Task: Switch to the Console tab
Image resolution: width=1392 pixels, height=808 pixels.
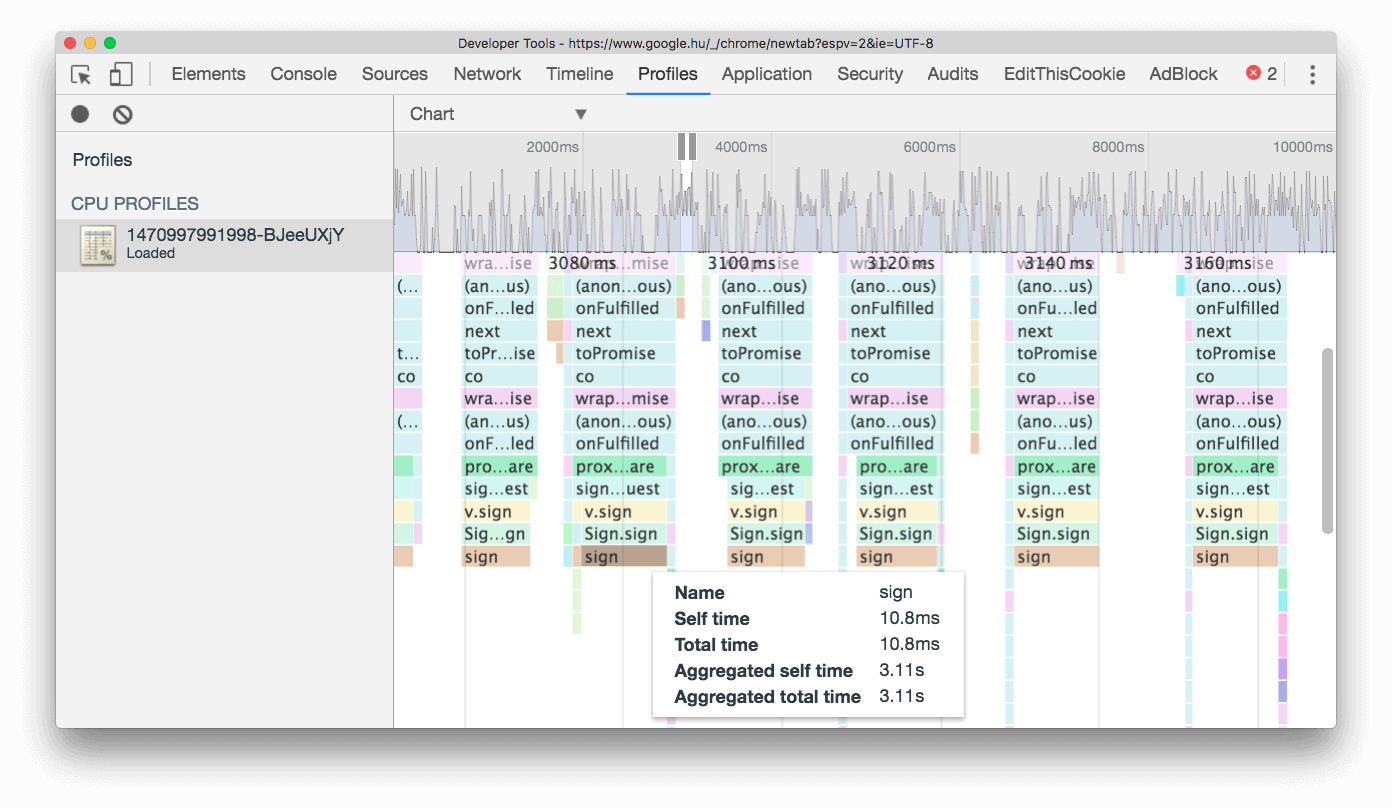Action: (x=303, y=74)
